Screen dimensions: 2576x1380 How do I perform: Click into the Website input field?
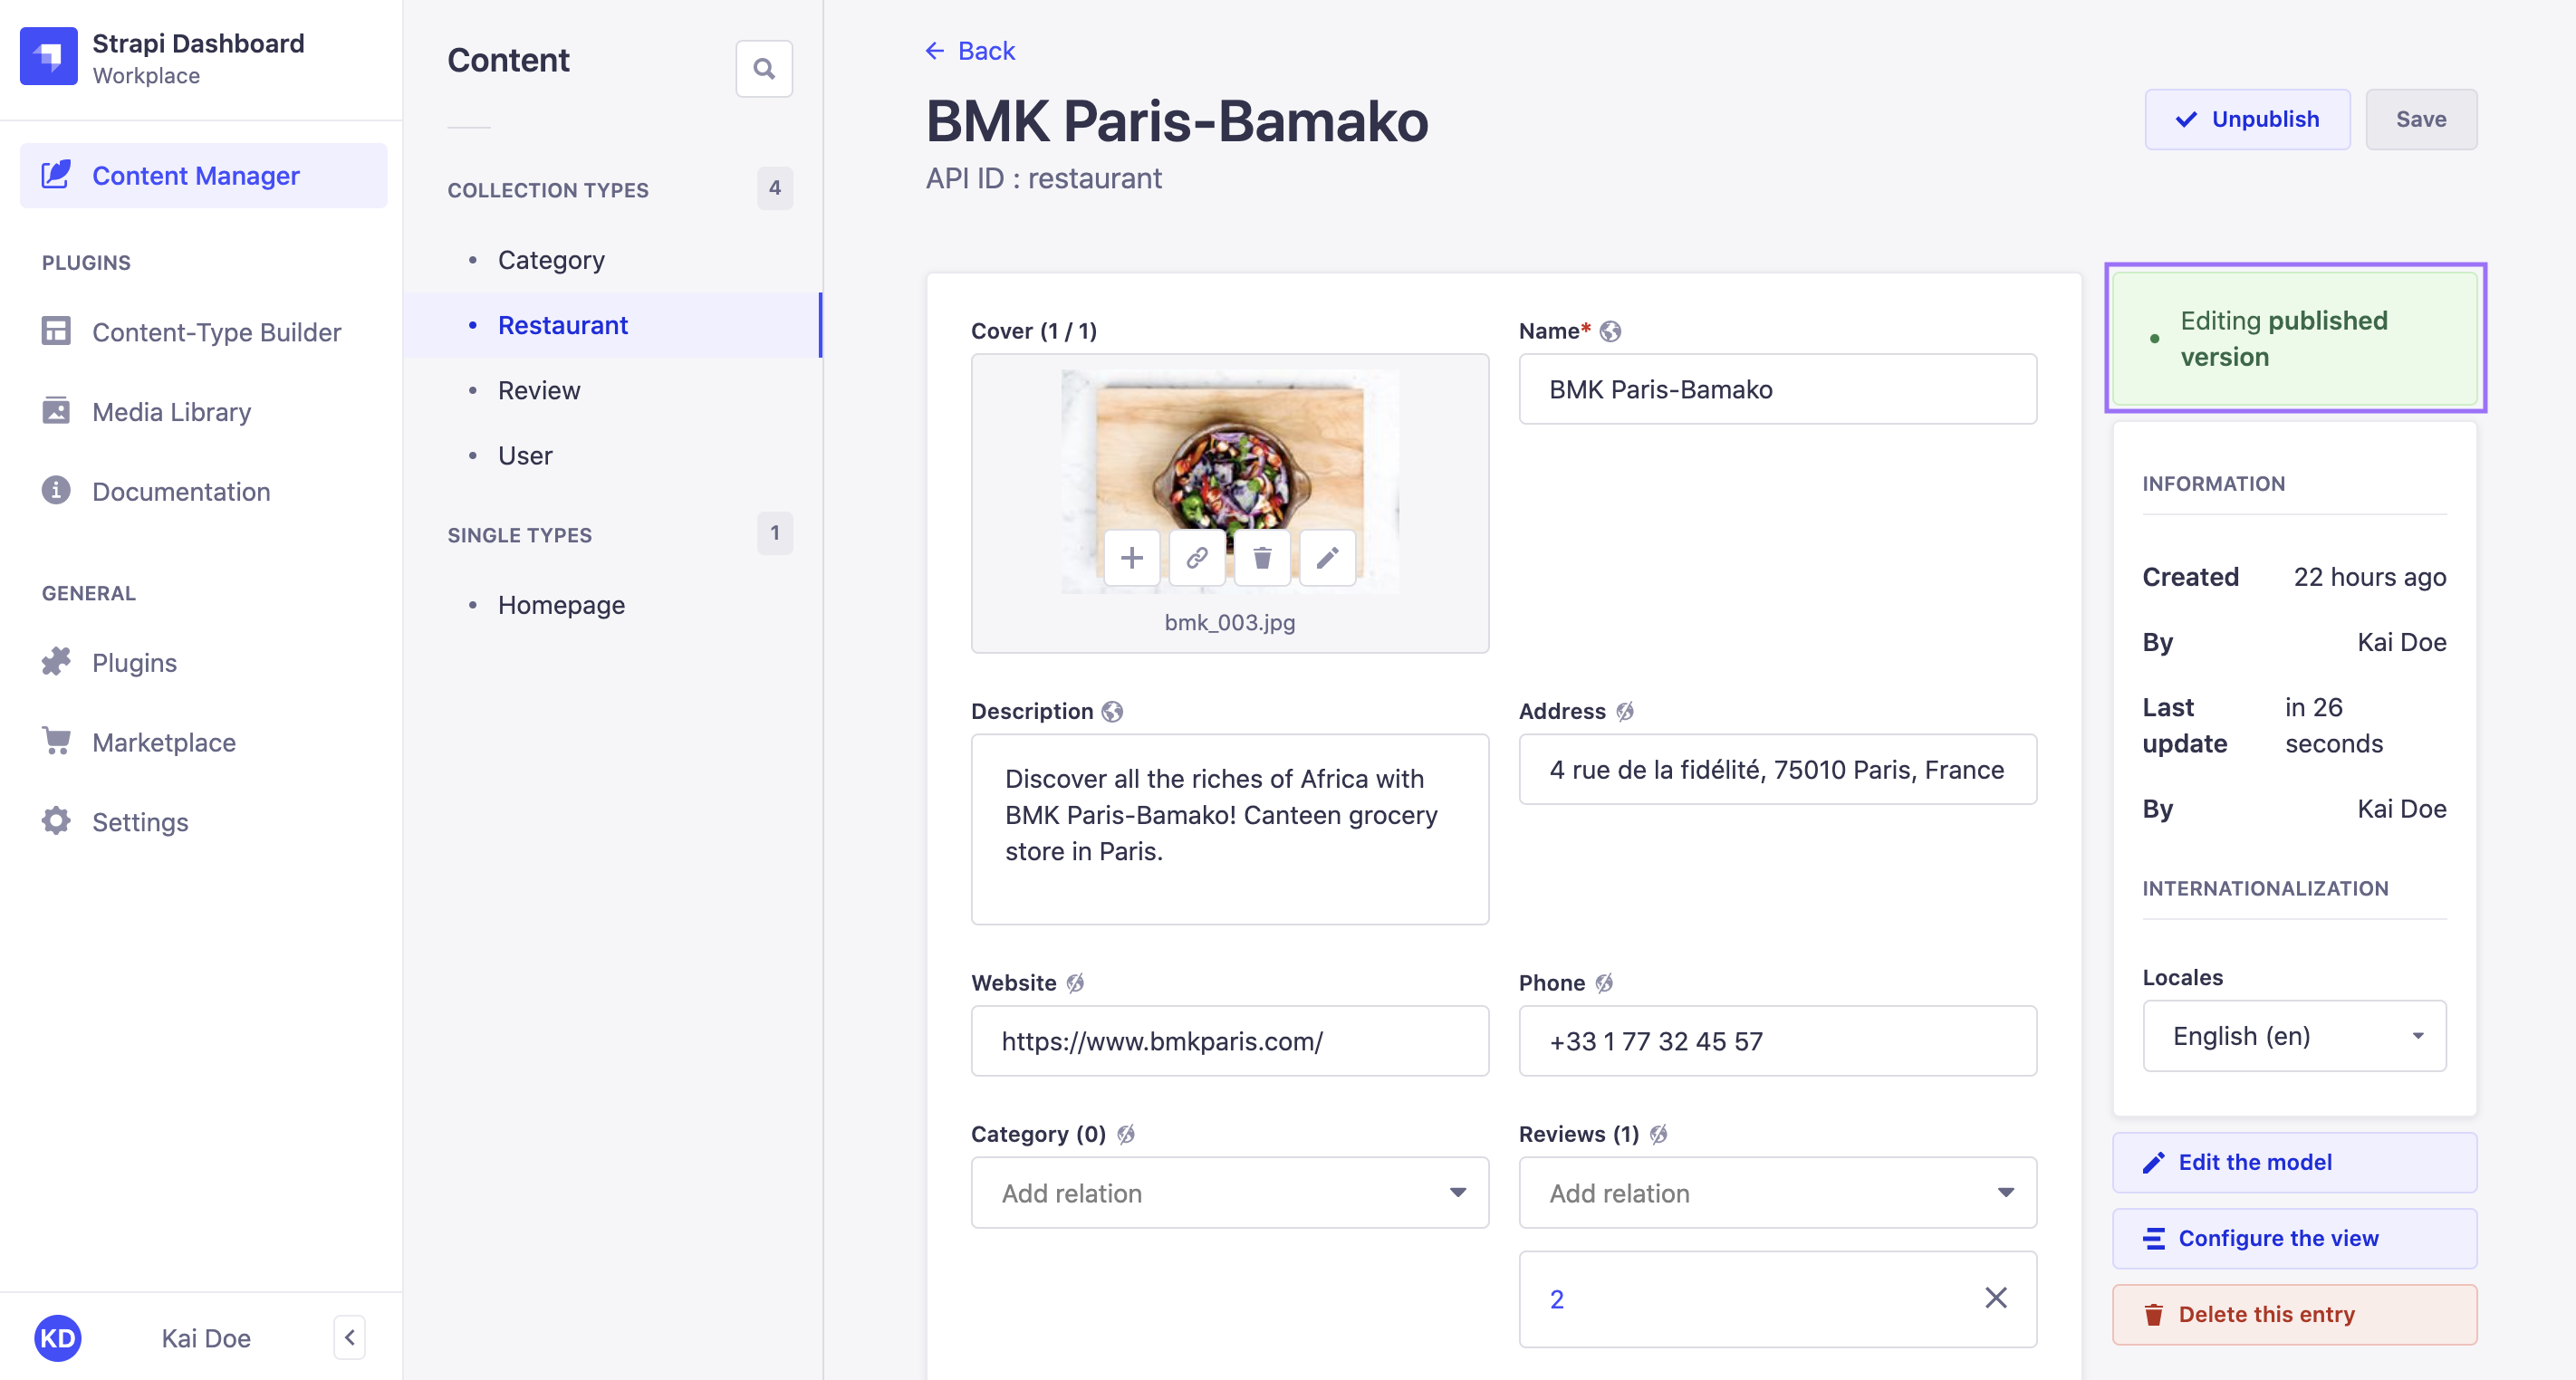click(x=1229, y=1041)
